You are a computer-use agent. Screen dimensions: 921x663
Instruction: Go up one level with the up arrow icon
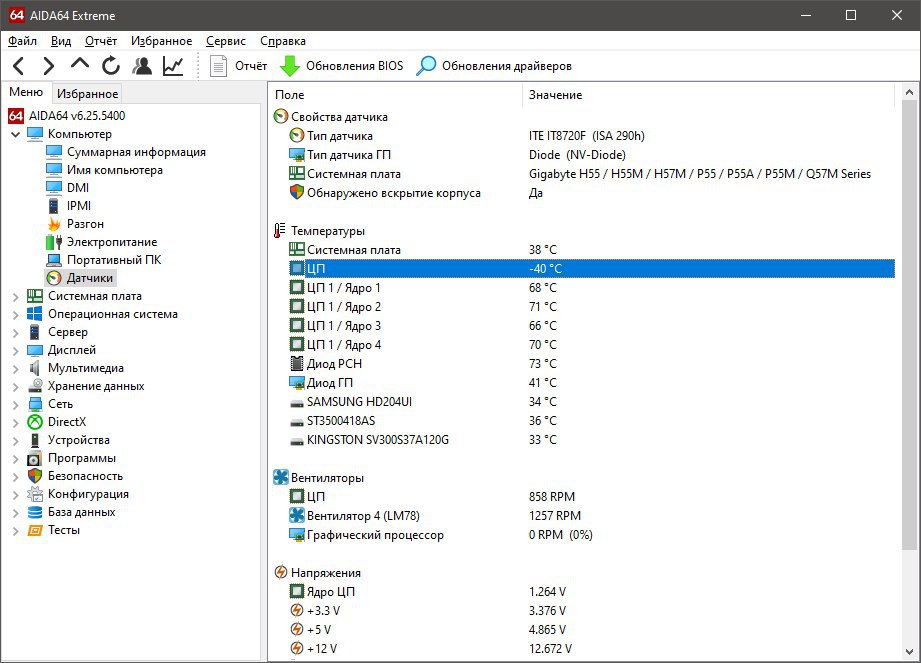click(x=80, y=63)
